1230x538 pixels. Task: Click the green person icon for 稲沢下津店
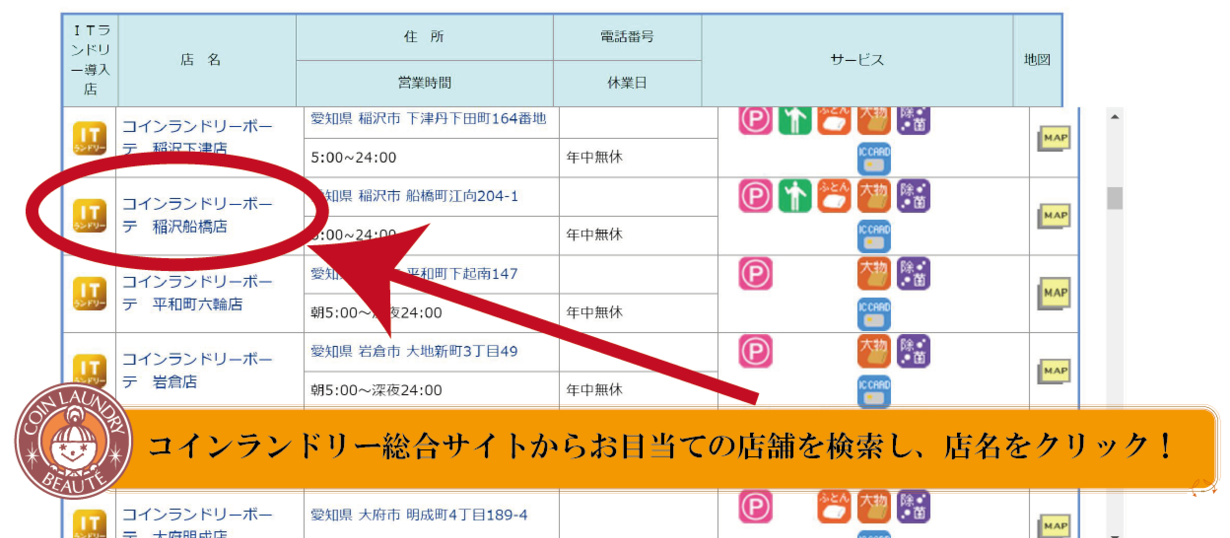pyautogui.click(x=794, y=119)
